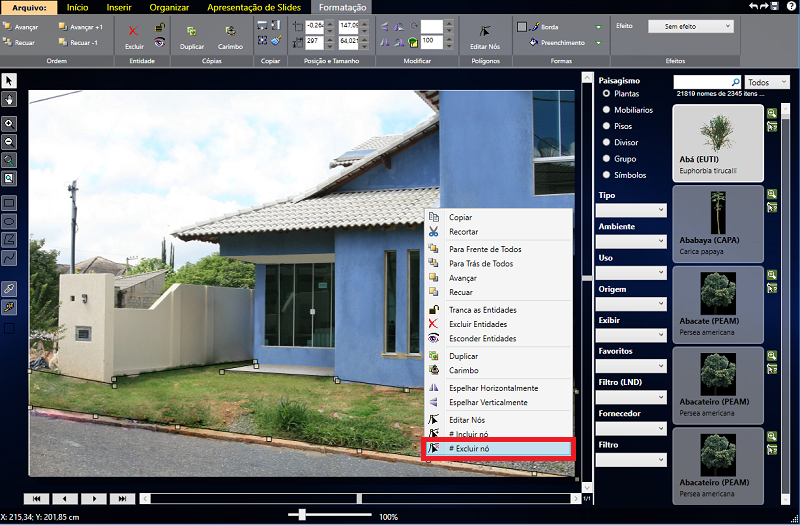Pick the ellipse drawing tool
The height and width of the screenshot is (525, 800).
click(x=10, y=221)
